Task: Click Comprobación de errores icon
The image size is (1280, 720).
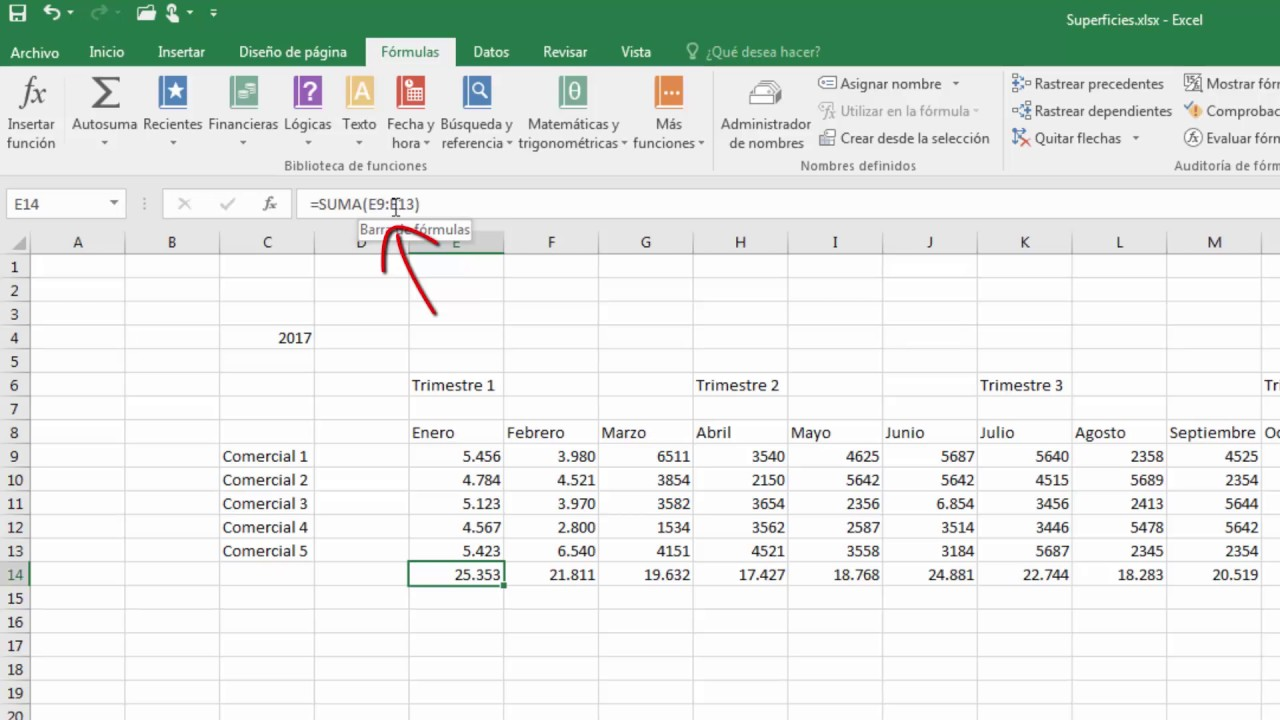Action: [1193, 111]
